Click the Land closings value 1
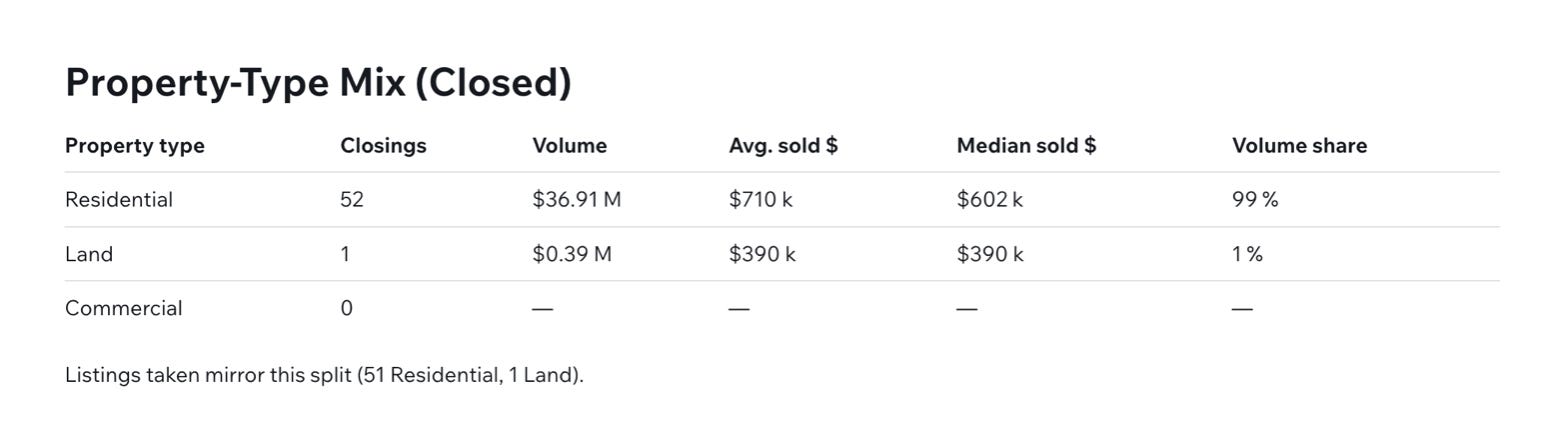Image resolution: width=1562 pixels, height=440 pixels. pos(345,254)
